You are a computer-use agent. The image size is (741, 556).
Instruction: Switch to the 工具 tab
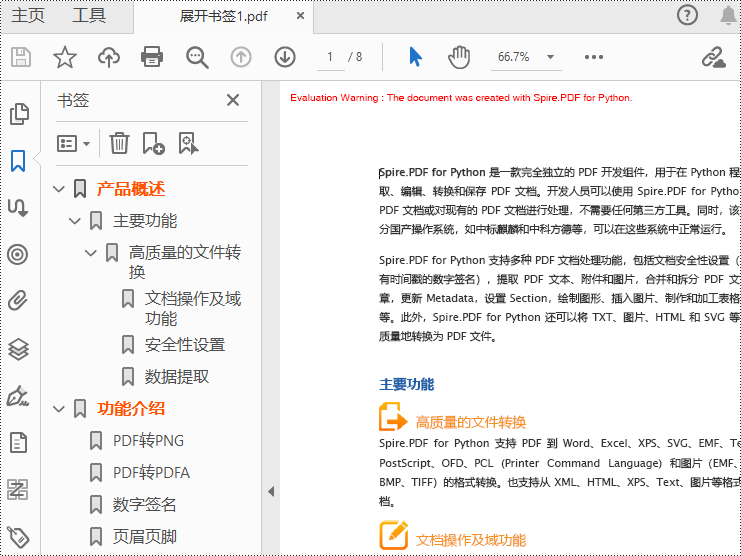click(89, 16)
